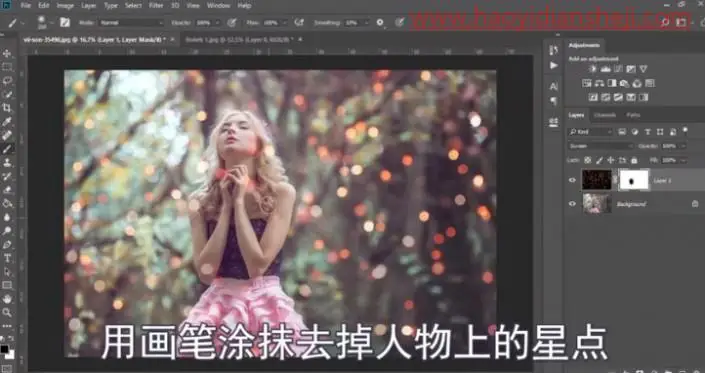Viewport: 705px width, 373px height.
Task: Toggle pressure for opacity button
Action: point(232,22)
